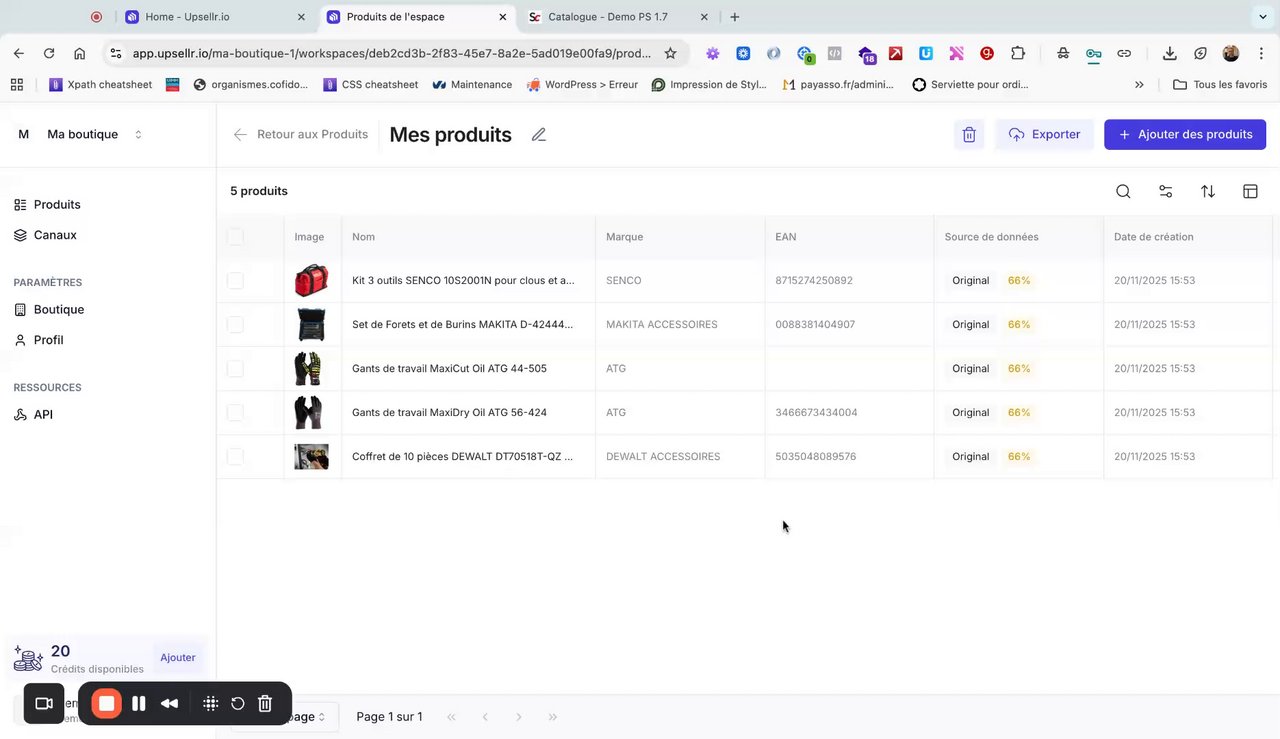Click the back arrow before Retour aux Produits
The height and width of the screenshot is (739, 1280).
(240, 134)
